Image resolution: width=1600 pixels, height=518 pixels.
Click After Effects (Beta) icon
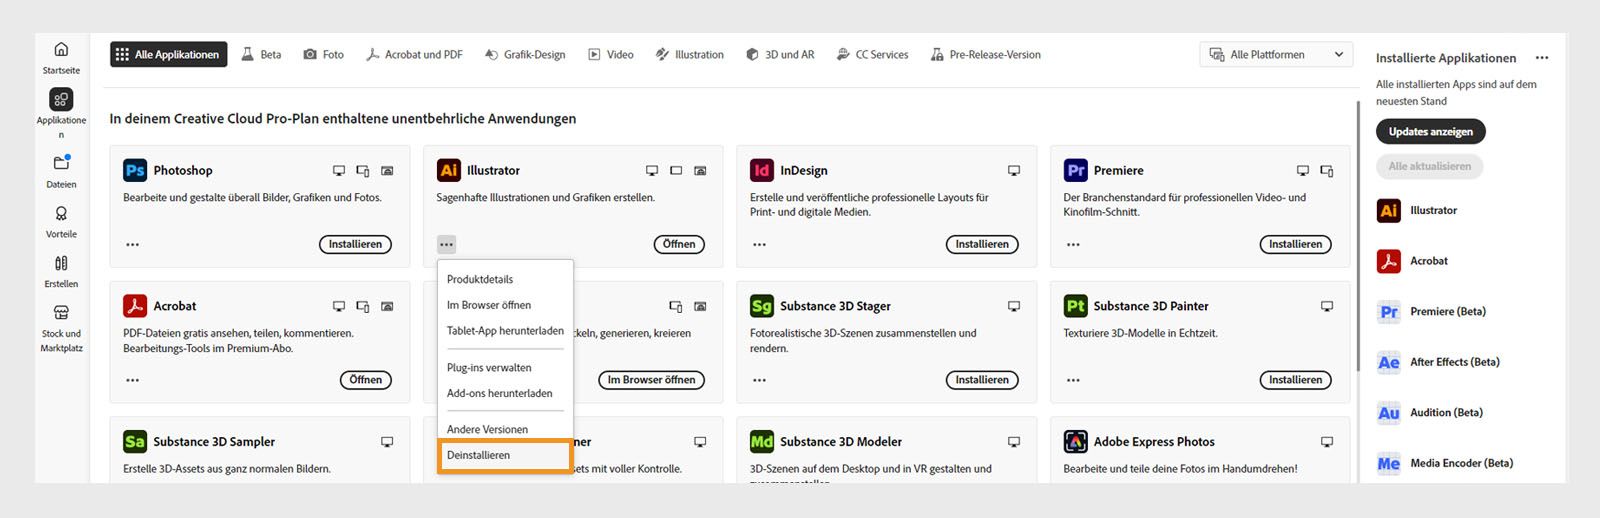1389,362
